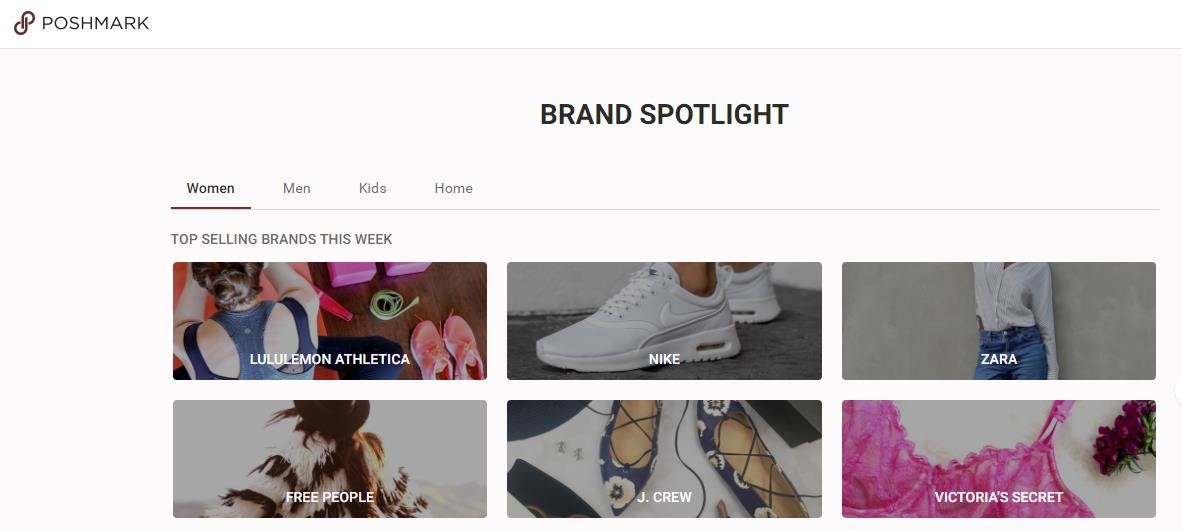Open the Lululemon Athletica brand tile image

point(329,305)
